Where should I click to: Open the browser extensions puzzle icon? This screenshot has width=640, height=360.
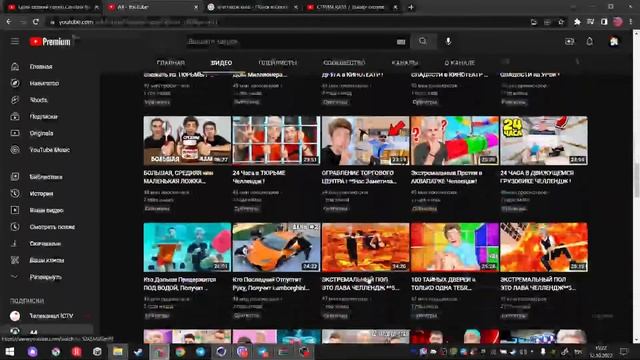577,22
